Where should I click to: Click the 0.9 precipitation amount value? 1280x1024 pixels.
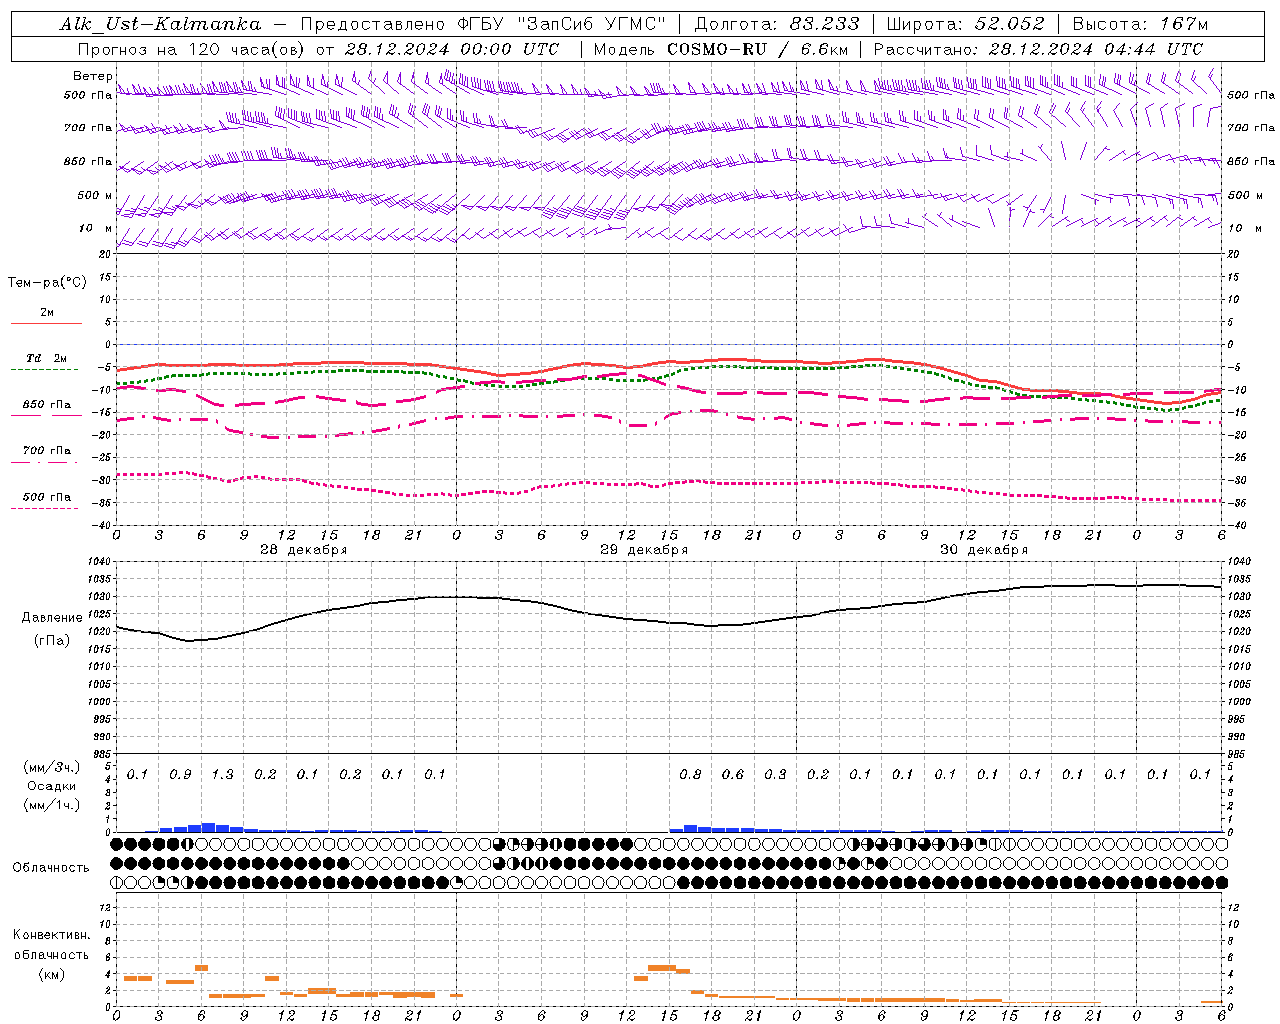click(180, 775)
